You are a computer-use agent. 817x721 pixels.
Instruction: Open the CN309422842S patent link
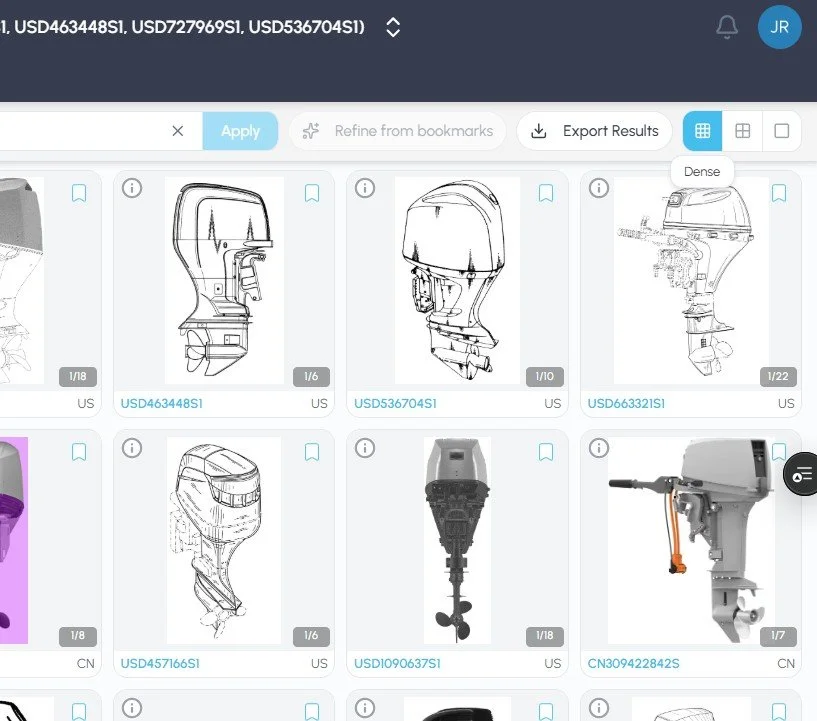click(x=634, y=663)
